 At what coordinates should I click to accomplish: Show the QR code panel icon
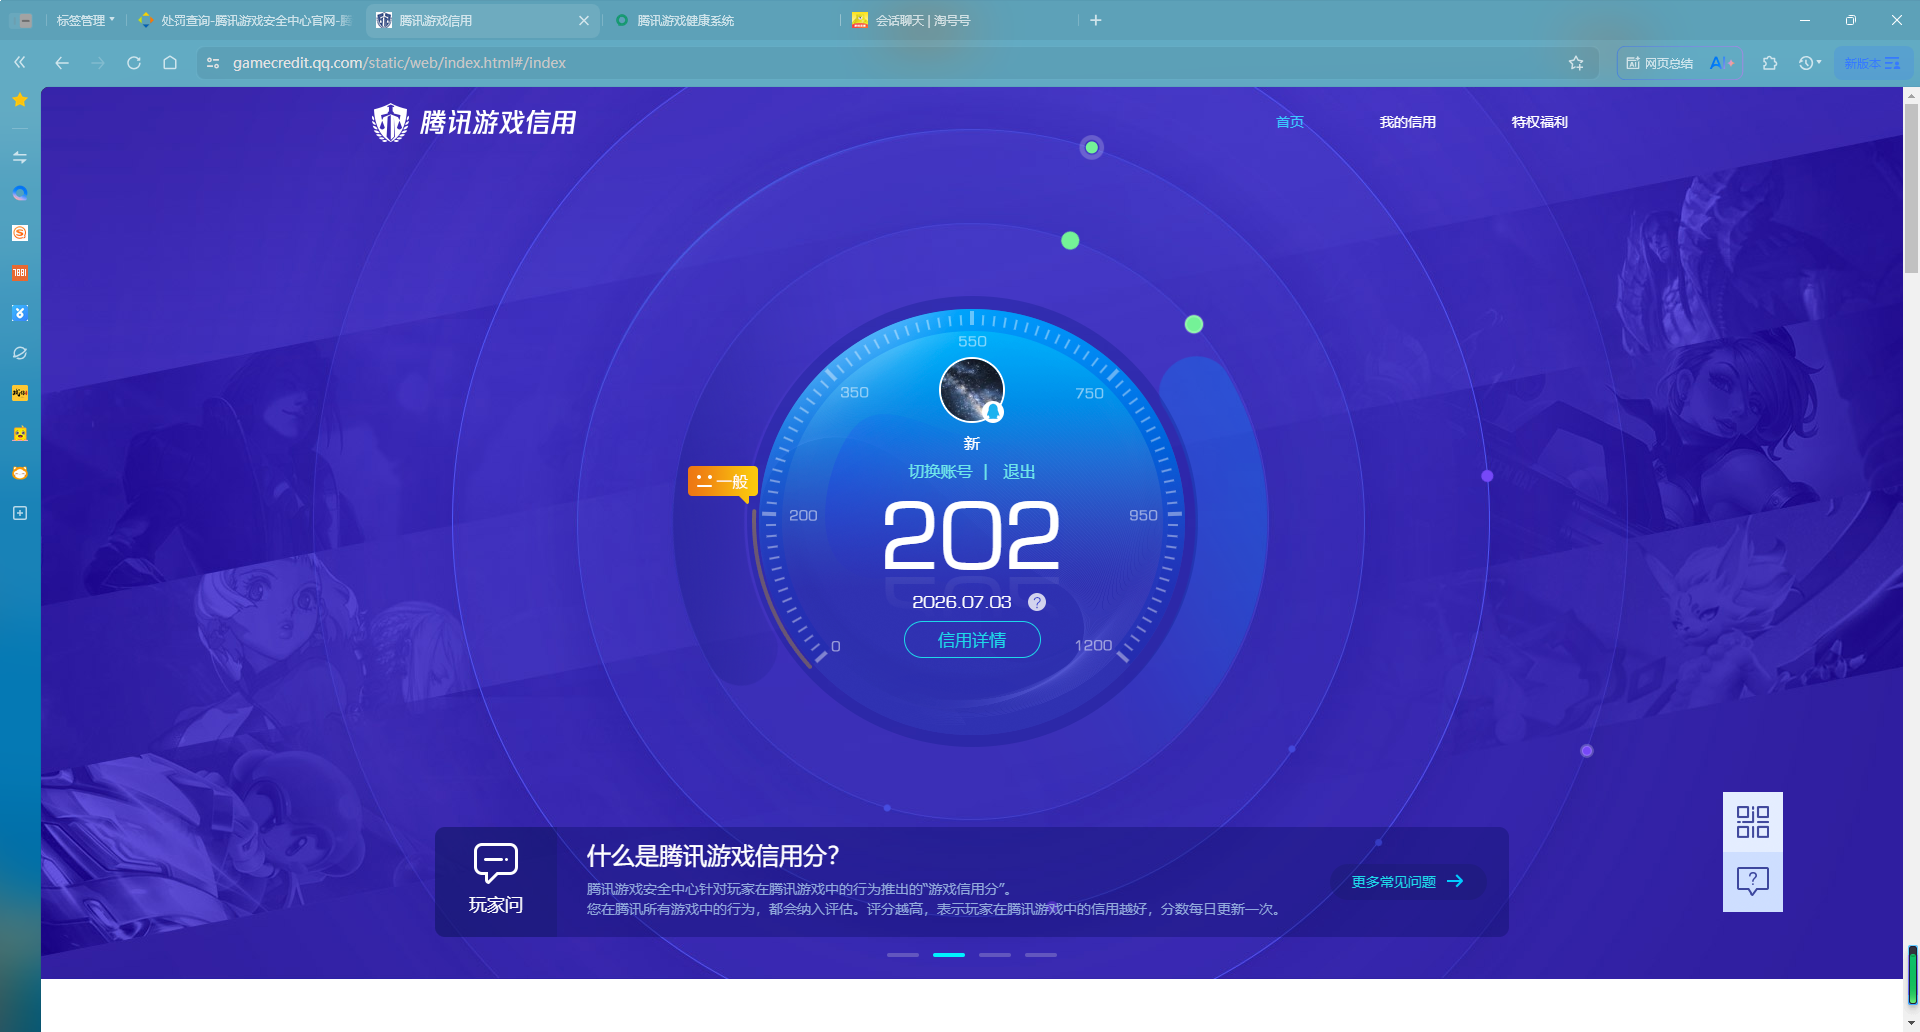coord(1753,822)
